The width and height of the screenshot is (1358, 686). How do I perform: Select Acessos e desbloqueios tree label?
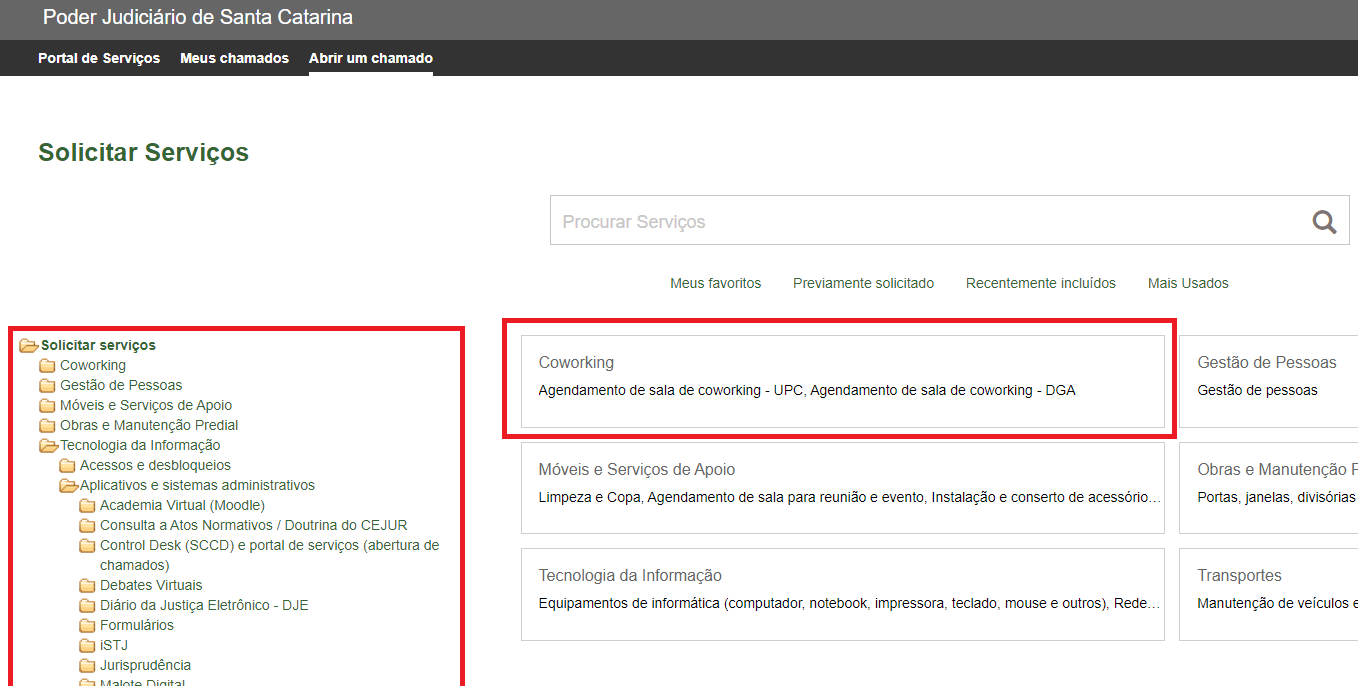[x=155, y=465]
